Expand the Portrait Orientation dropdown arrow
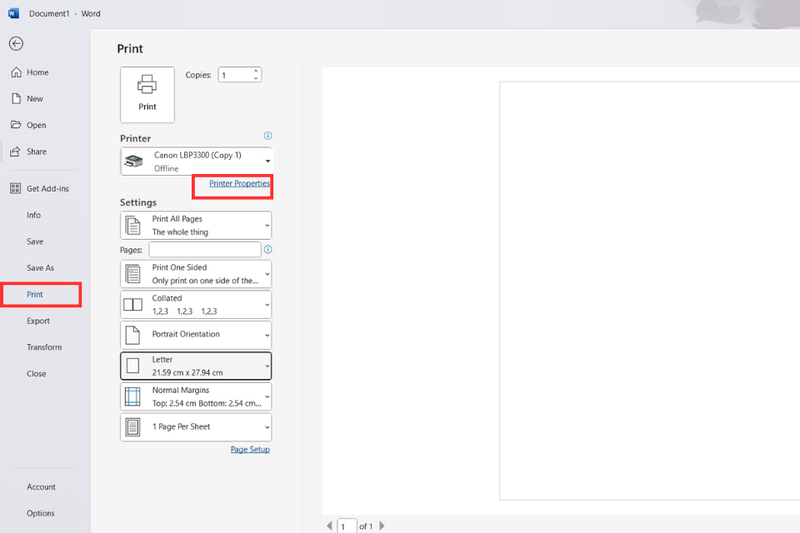 point(267,335)
